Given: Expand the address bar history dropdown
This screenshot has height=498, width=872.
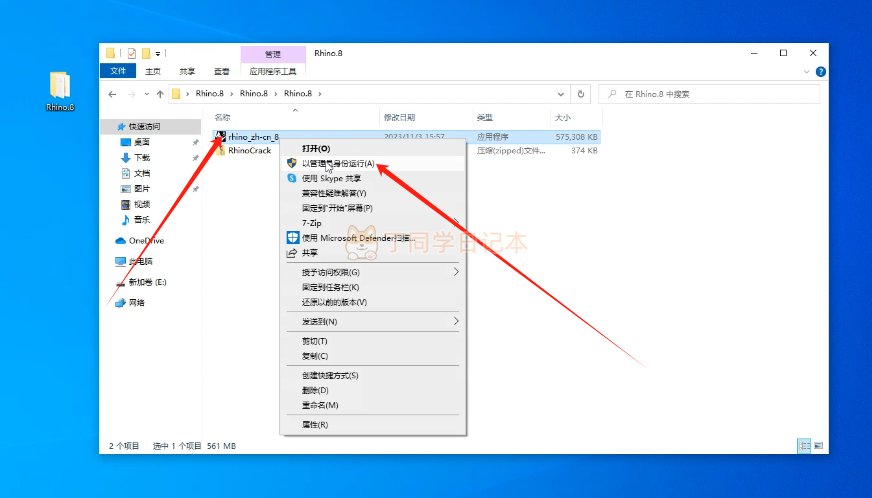Looking at the screenshot, I should pyautogui.click(x=561, y=94).
